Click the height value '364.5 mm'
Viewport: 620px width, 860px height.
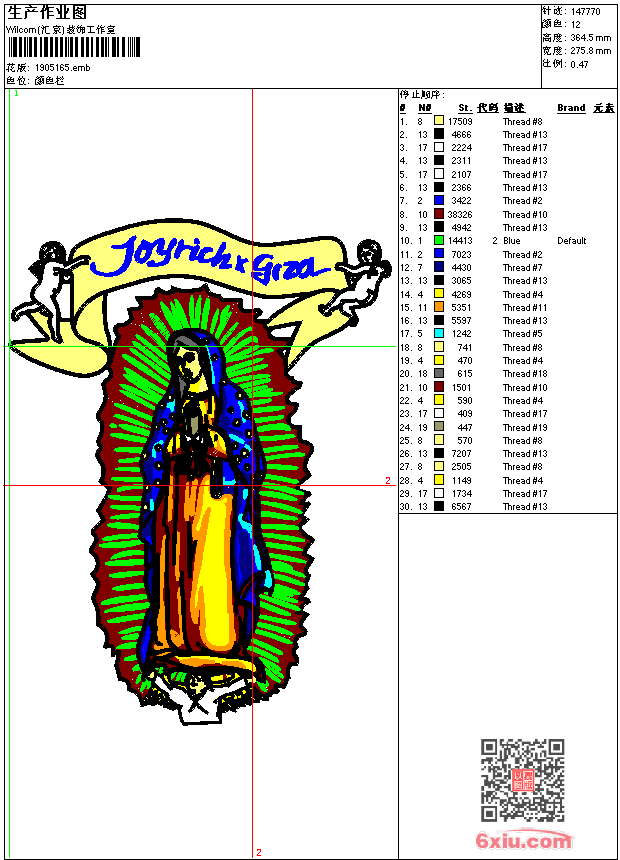click(590, 37)
